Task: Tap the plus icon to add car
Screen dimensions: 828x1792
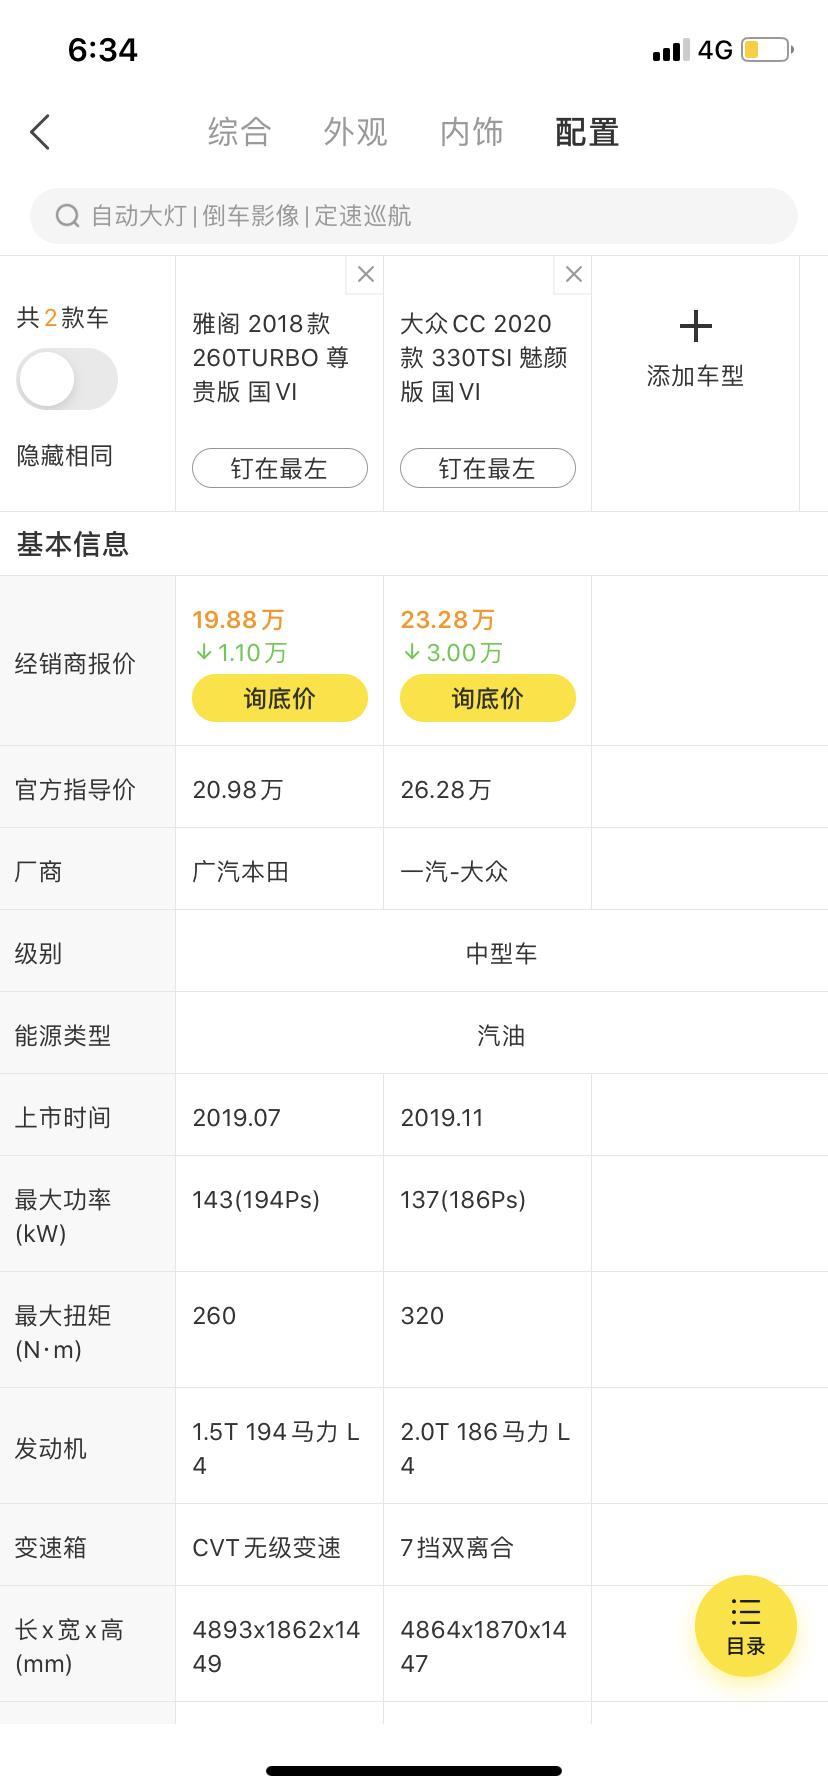Action: (695, 326)
